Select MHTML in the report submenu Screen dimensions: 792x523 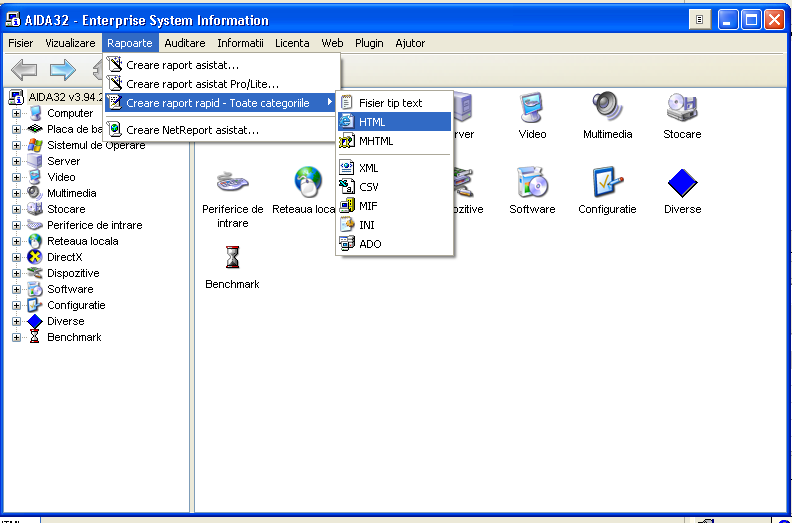394,141
